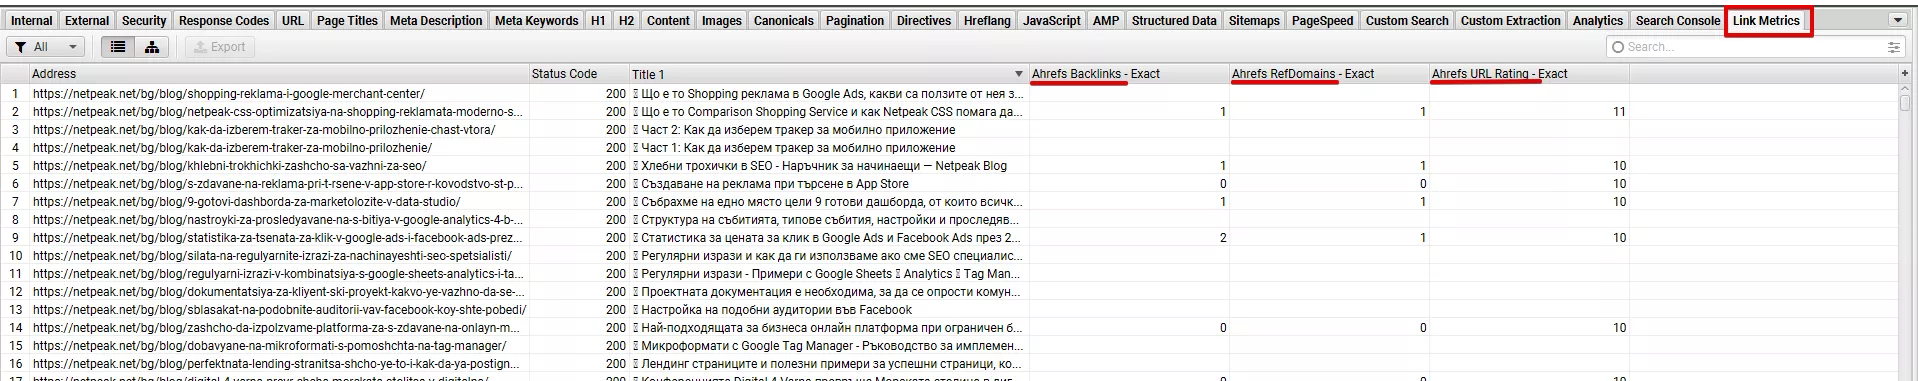Open the External tab
This screenshot has height=381, width=1918.
(x=87, y=20)
